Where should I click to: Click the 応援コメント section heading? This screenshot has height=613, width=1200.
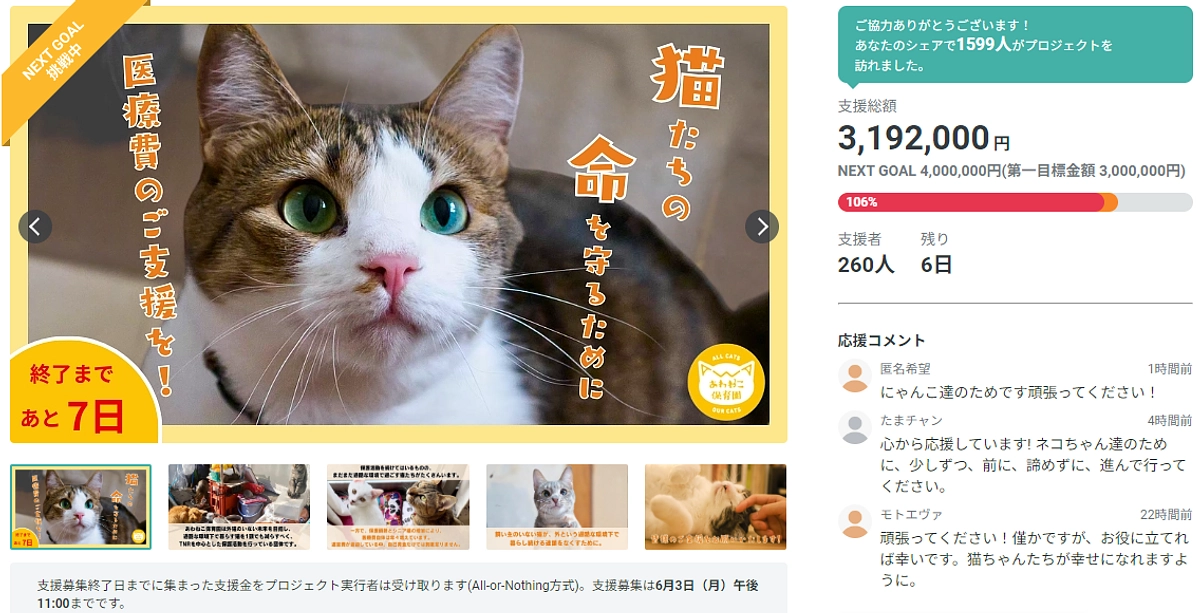coord(882,340)
